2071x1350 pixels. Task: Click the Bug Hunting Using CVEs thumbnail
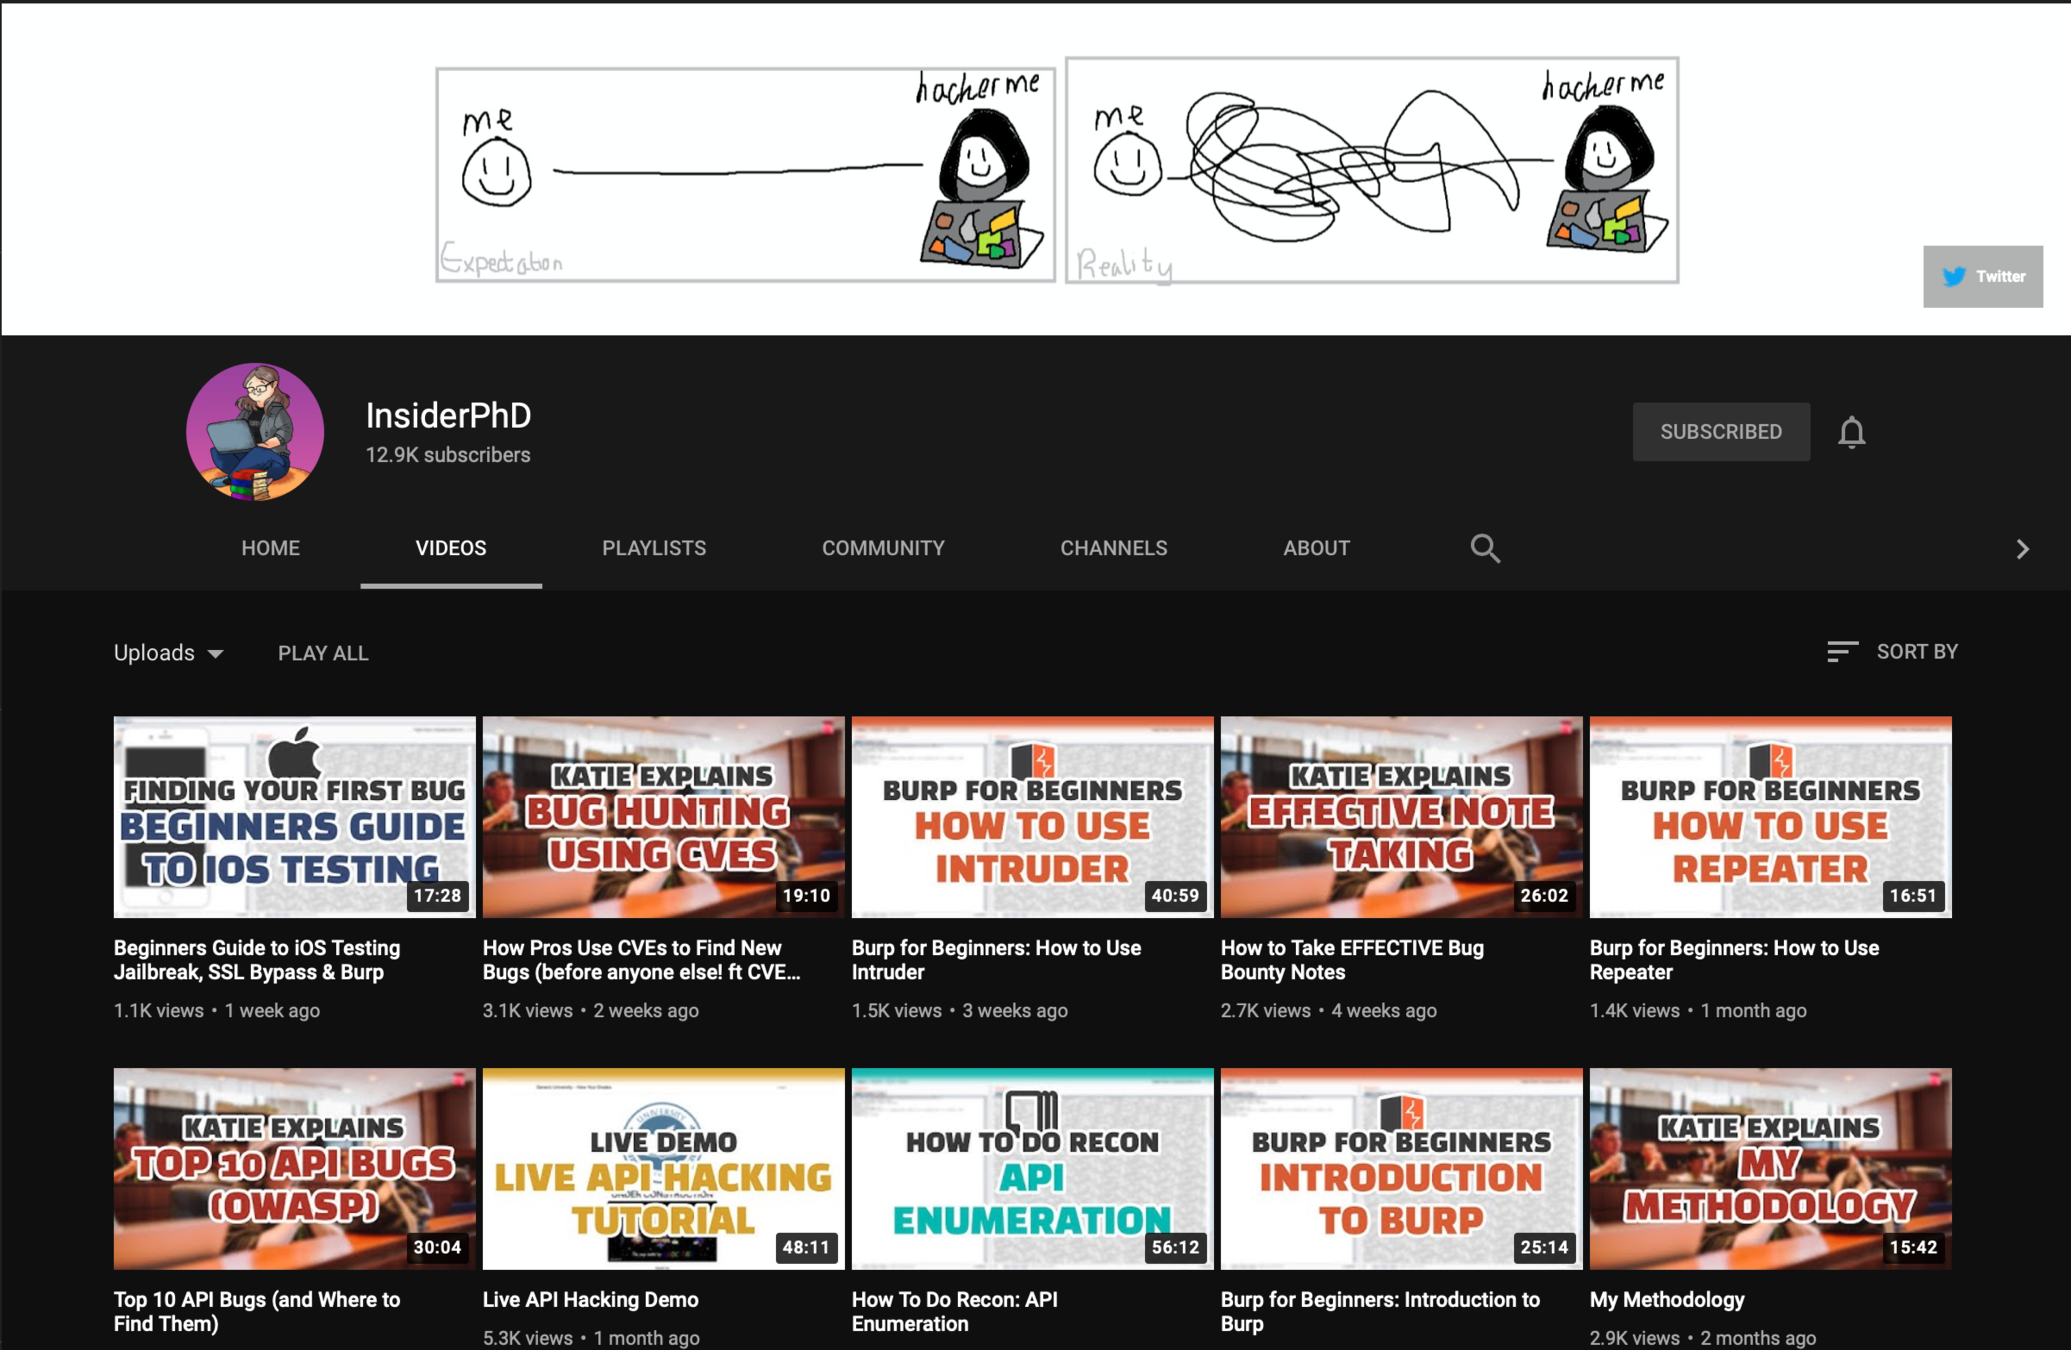(663, 816)
